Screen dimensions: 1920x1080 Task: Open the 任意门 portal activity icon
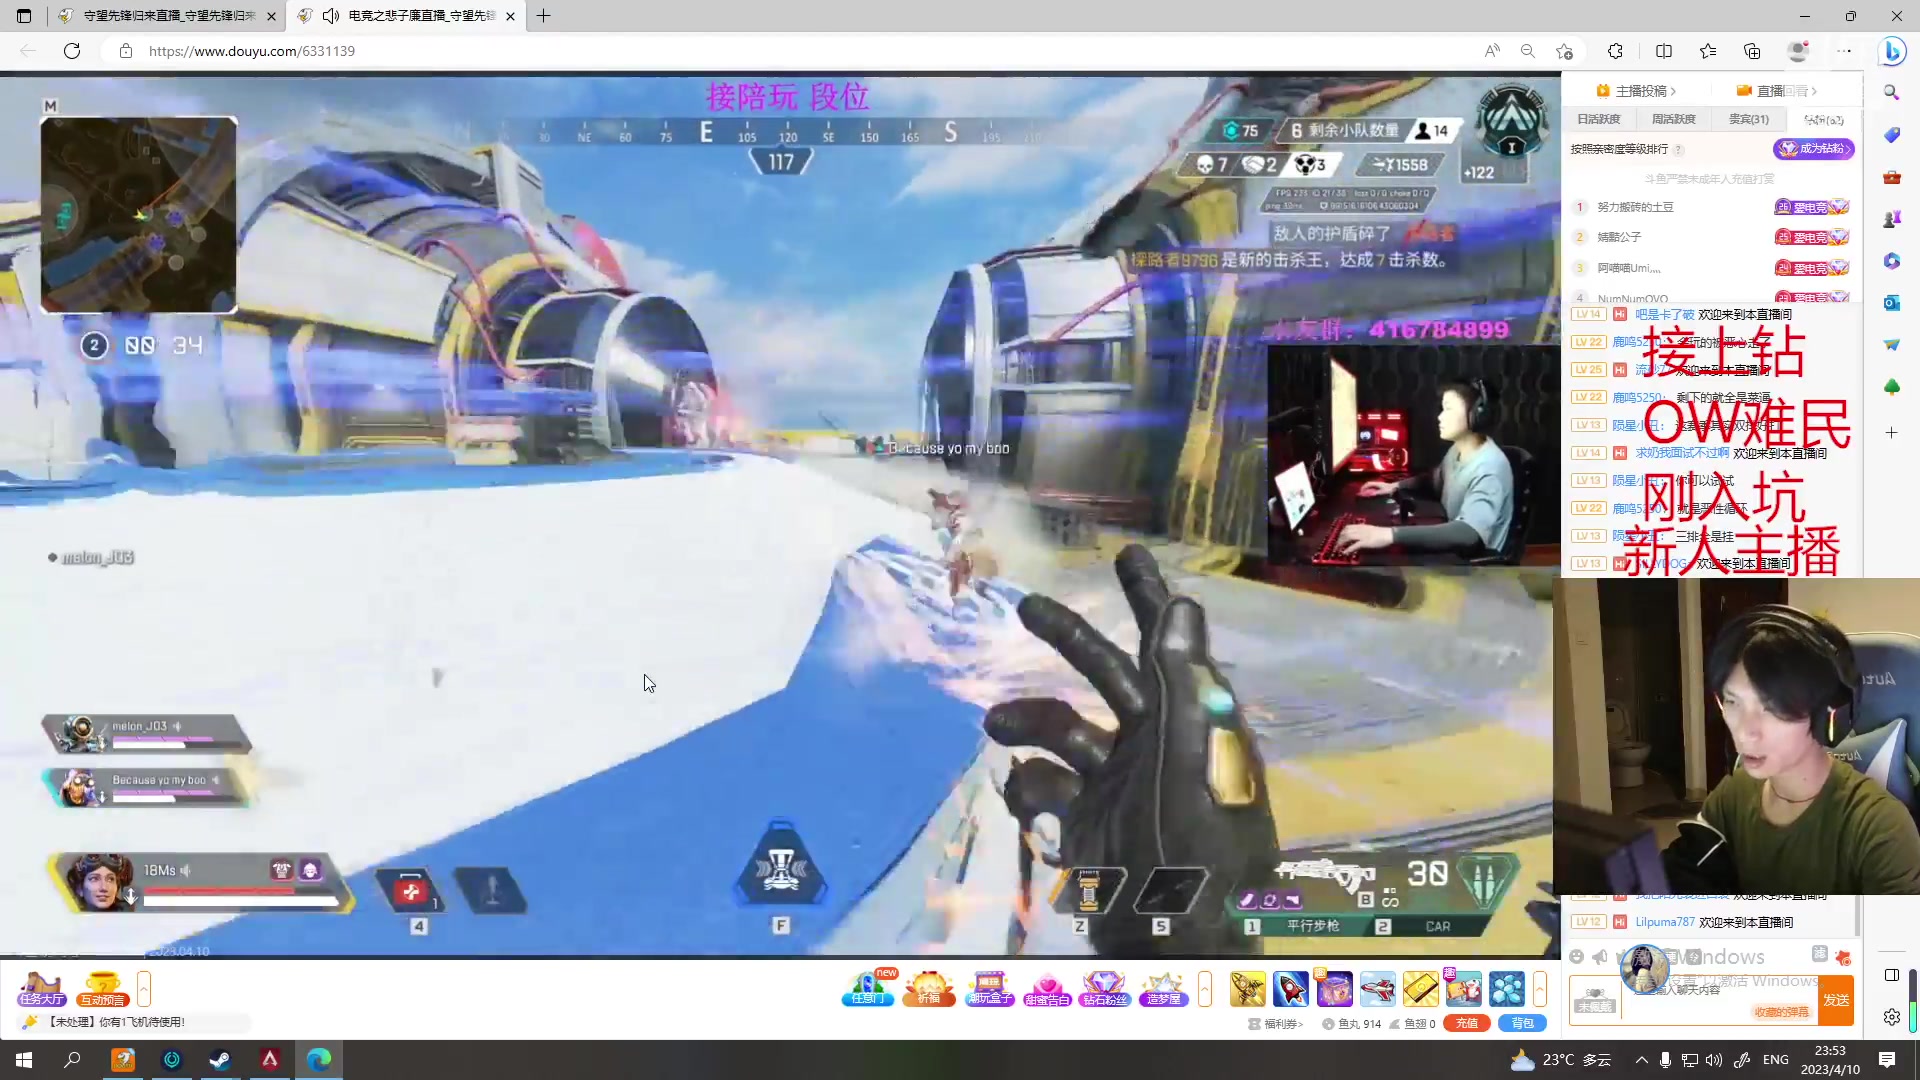[868, 988]
